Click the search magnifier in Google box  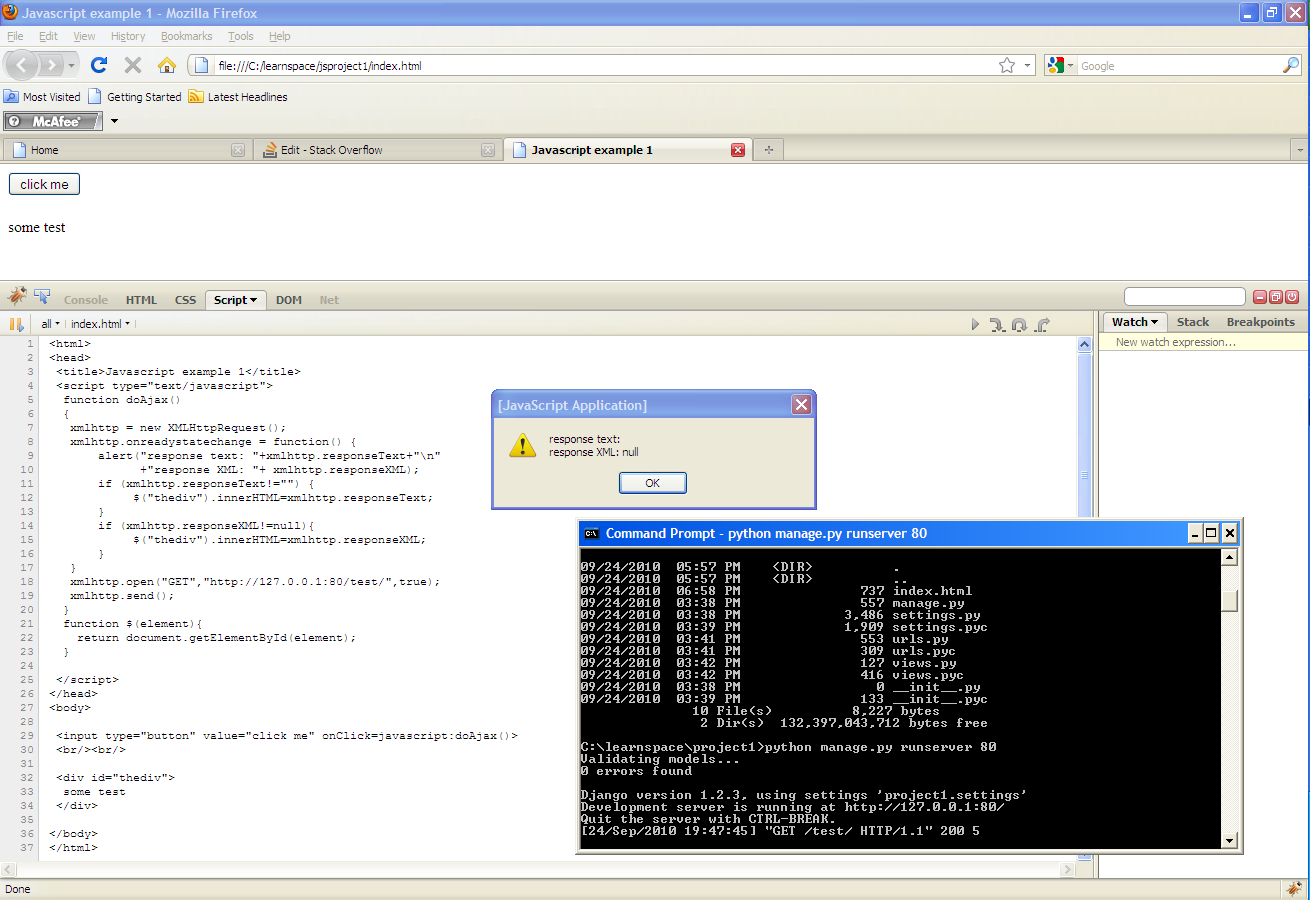click(1291, 65)
